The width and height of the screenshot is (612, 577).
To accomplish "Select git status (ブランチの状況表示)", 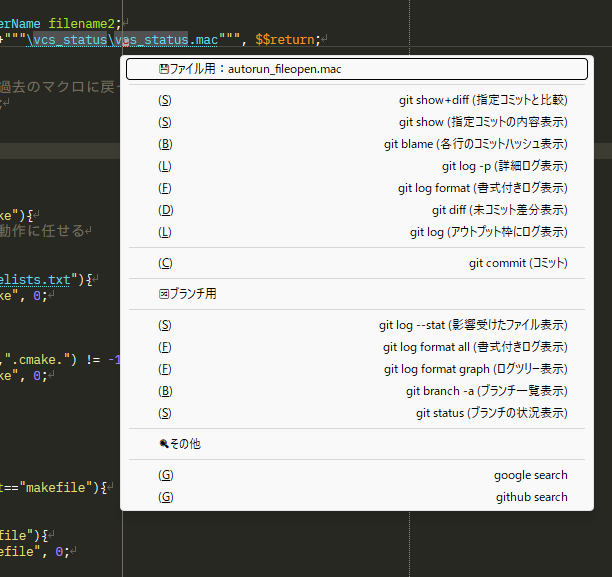I will pyautogui.click(x=357, y=413).
